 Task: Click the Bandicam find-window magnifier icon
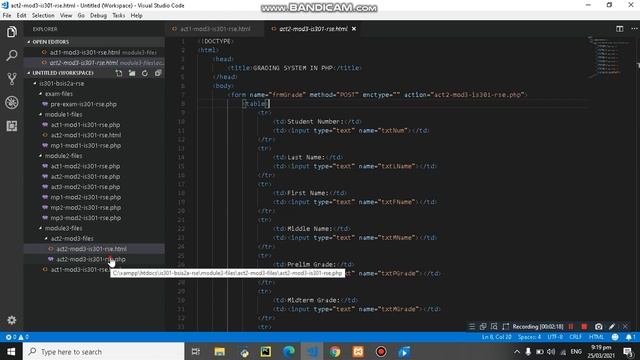pyautogui.click(x=494, y=327)
